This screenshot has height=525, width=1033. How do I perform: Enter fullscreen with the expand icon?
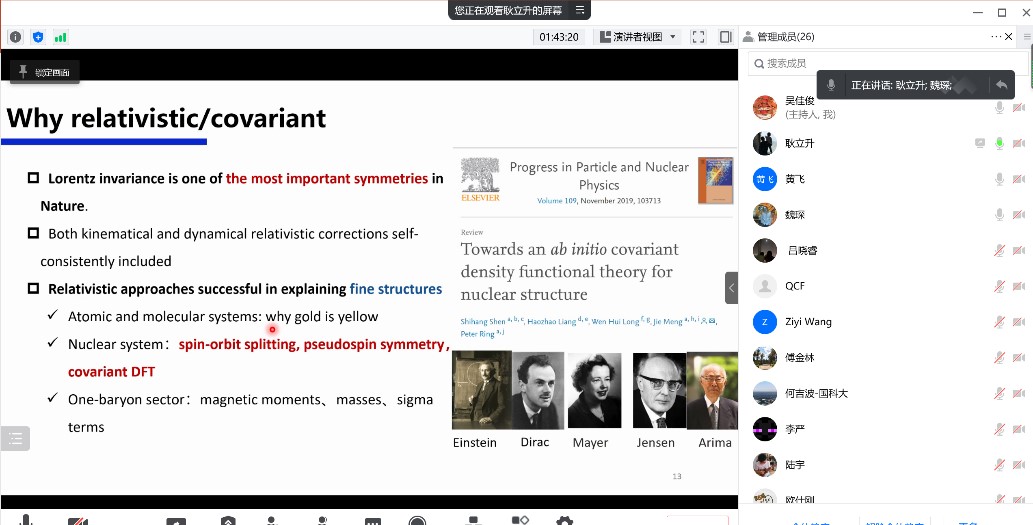tap(698, 37)
